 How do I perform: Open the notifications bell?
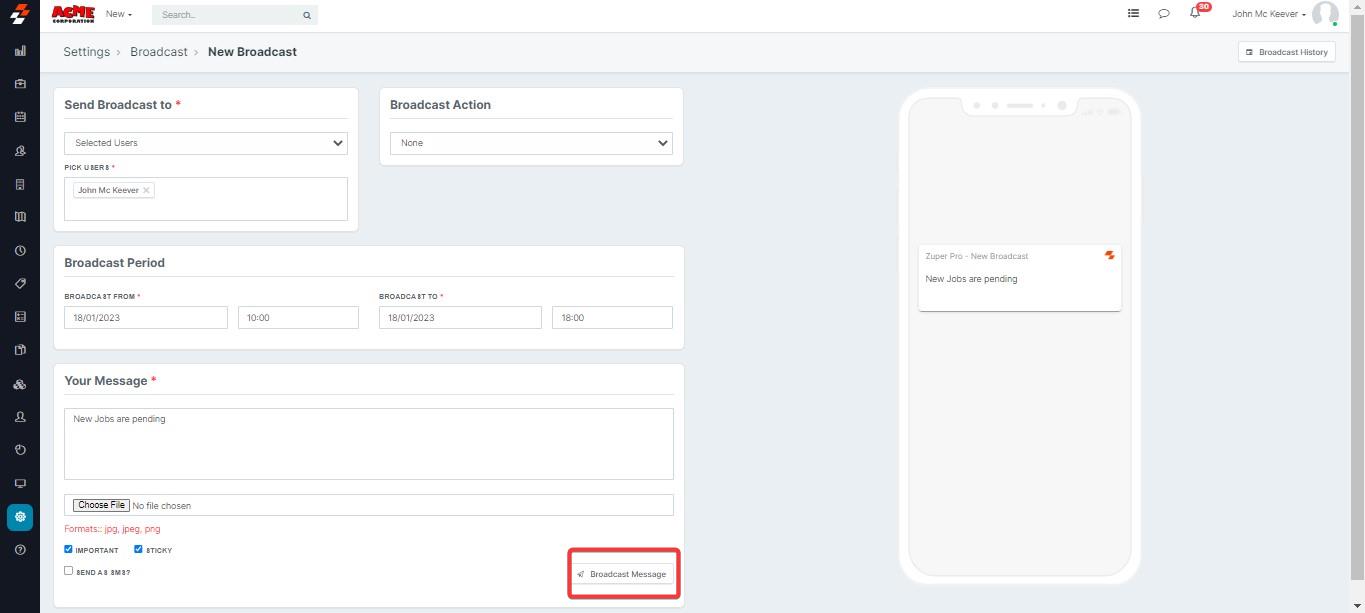(x=1194, y=13)
